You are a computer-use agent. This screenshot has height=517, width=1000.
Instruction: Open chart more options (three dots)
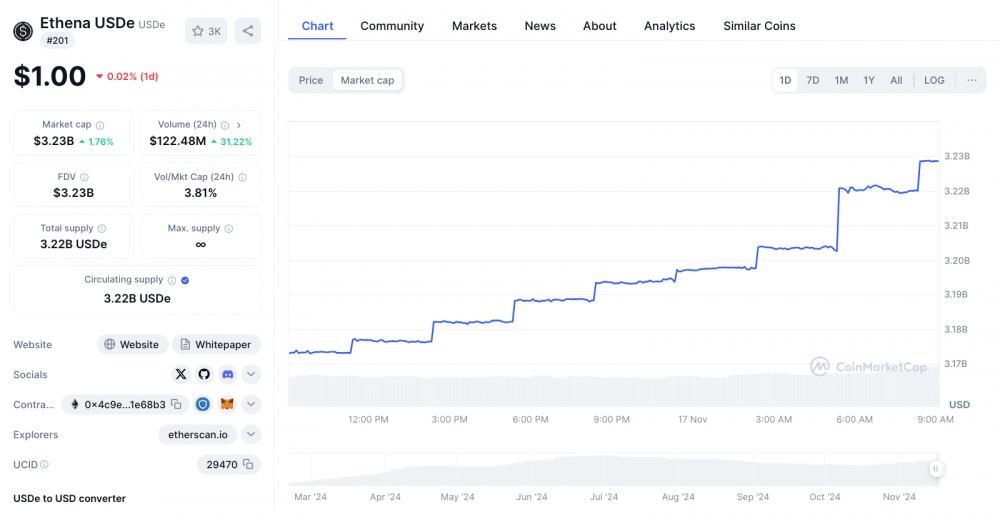[972, 80]
